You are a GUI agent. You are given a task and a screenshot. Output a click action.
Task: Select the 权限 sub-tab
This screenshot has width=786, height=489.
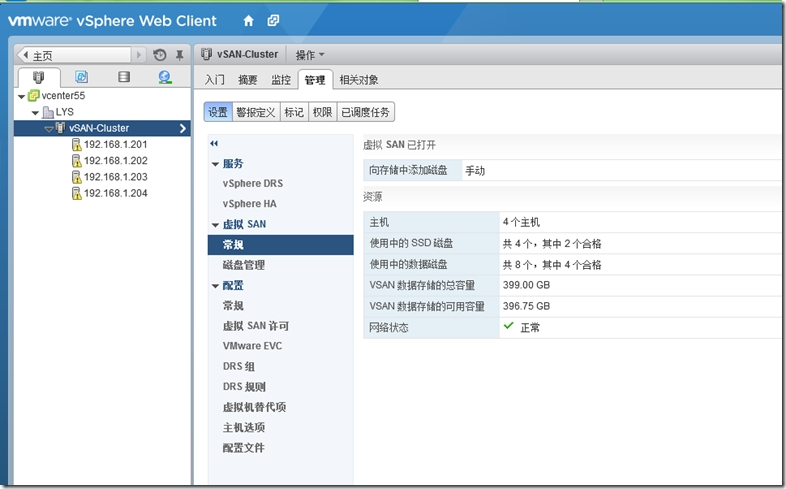click(x=322, y=112)
